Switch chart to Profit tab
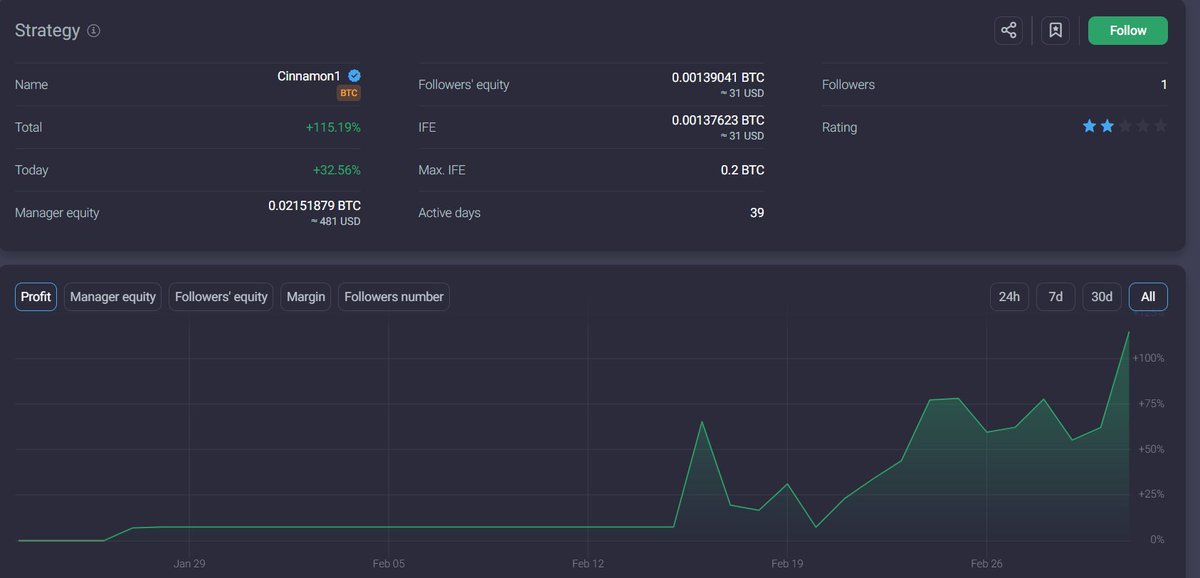This screenshot has height=578, width=1200. pyautogui.click(x=36, y=297)
